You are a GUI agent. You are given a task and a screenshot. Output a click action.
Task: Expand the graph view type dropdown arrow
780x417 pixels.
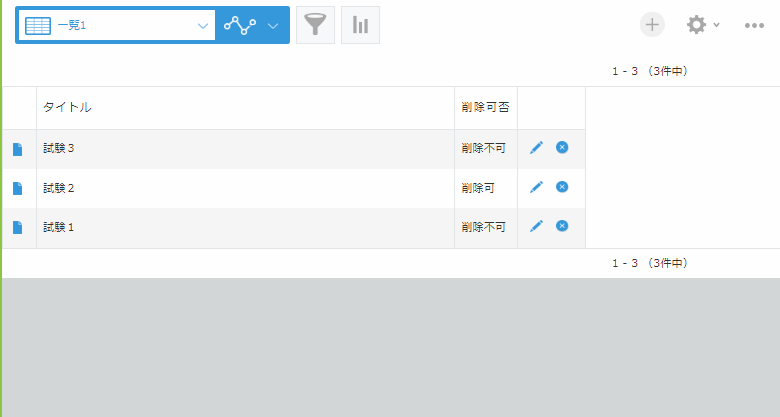273,25
